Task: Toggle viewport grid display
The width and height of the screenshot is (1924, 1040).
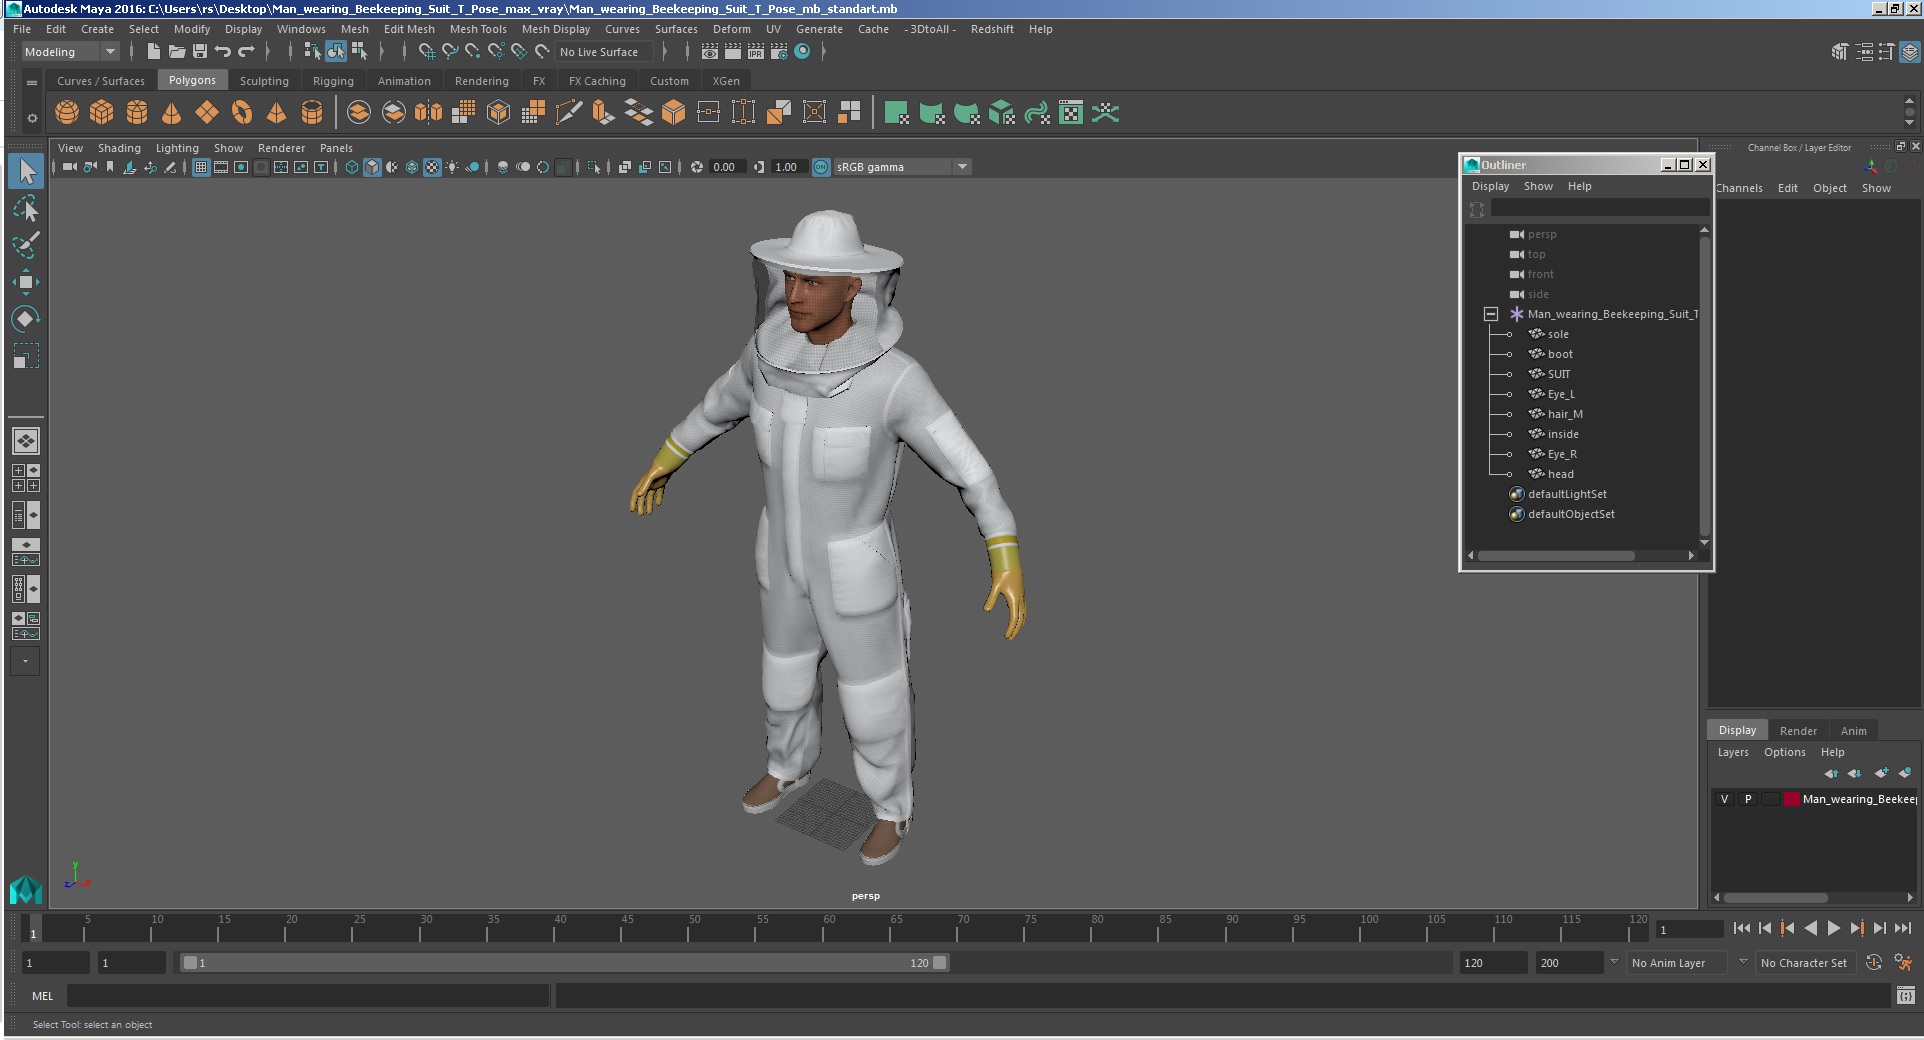Action: [201, 167]
